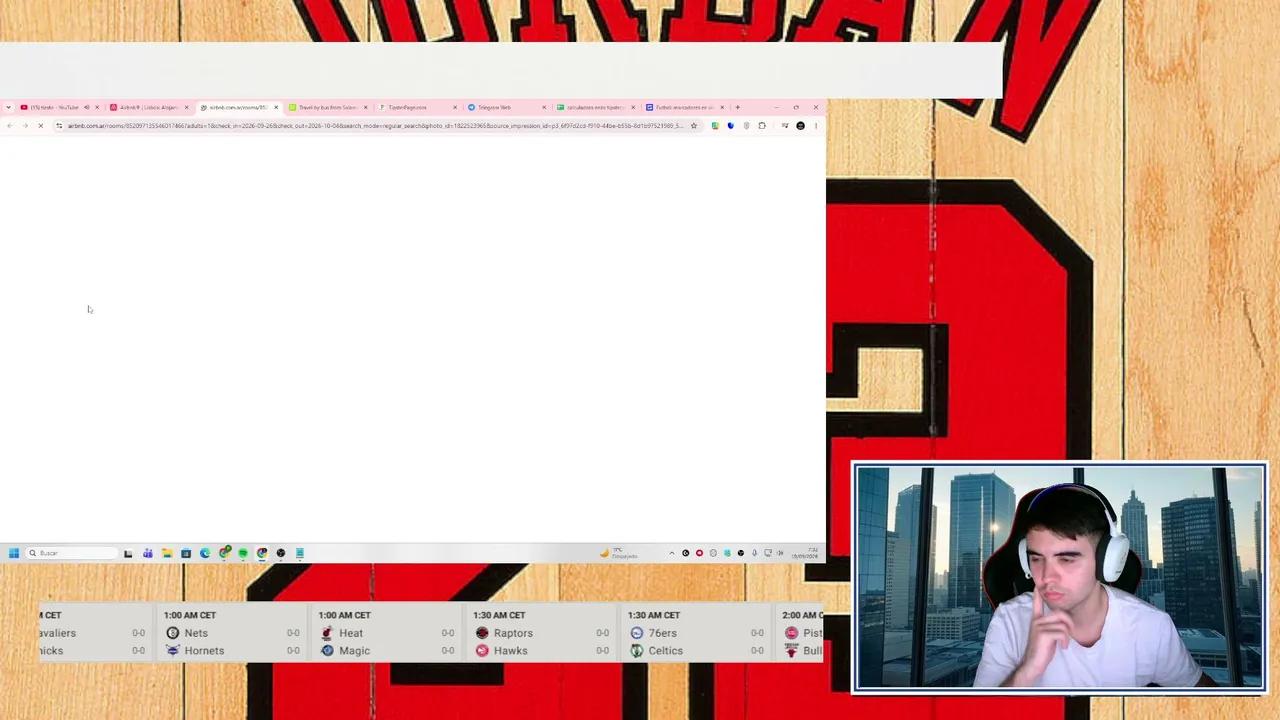Open Task View on the taskbar
This screenshot has height=720, width=1280.
[x=128, y=553]
